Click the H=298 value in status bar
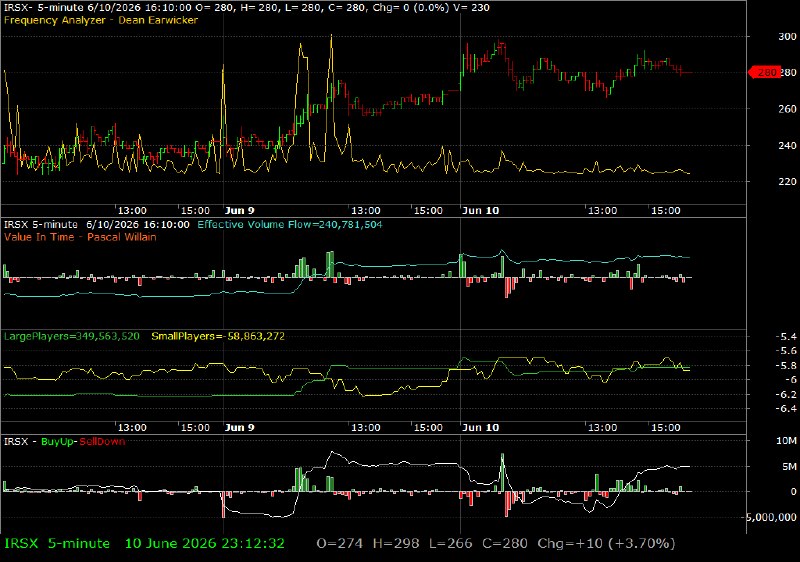The height and width of the screenshot is (562, 800). [x=396, y=544]
